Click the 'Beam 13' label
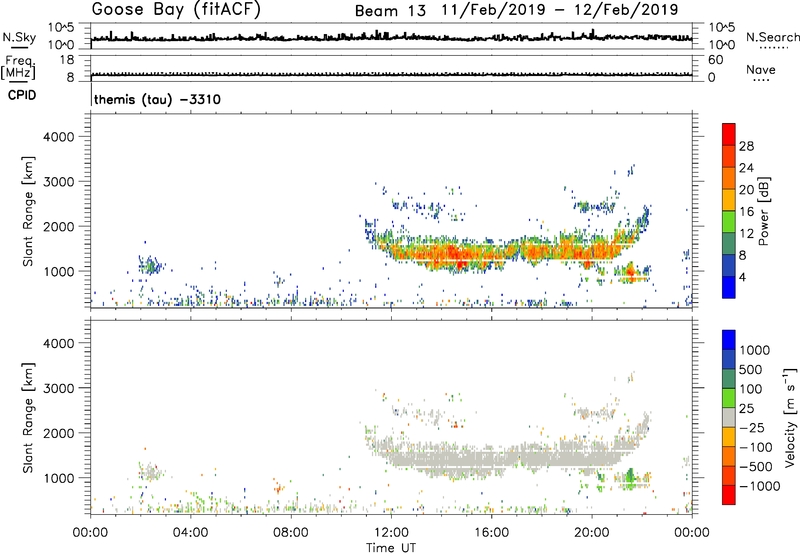800x554 pixels. coord(390,11)
